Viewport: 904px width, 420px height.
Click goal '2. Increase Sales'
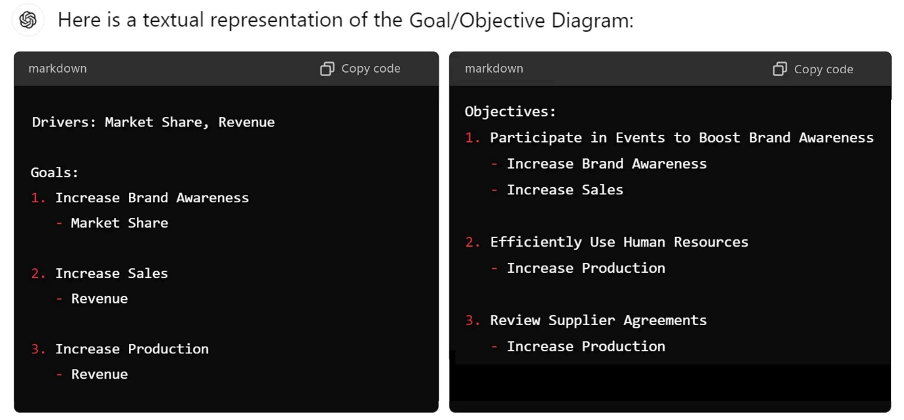pyautogui.click(x=99, y=273)
